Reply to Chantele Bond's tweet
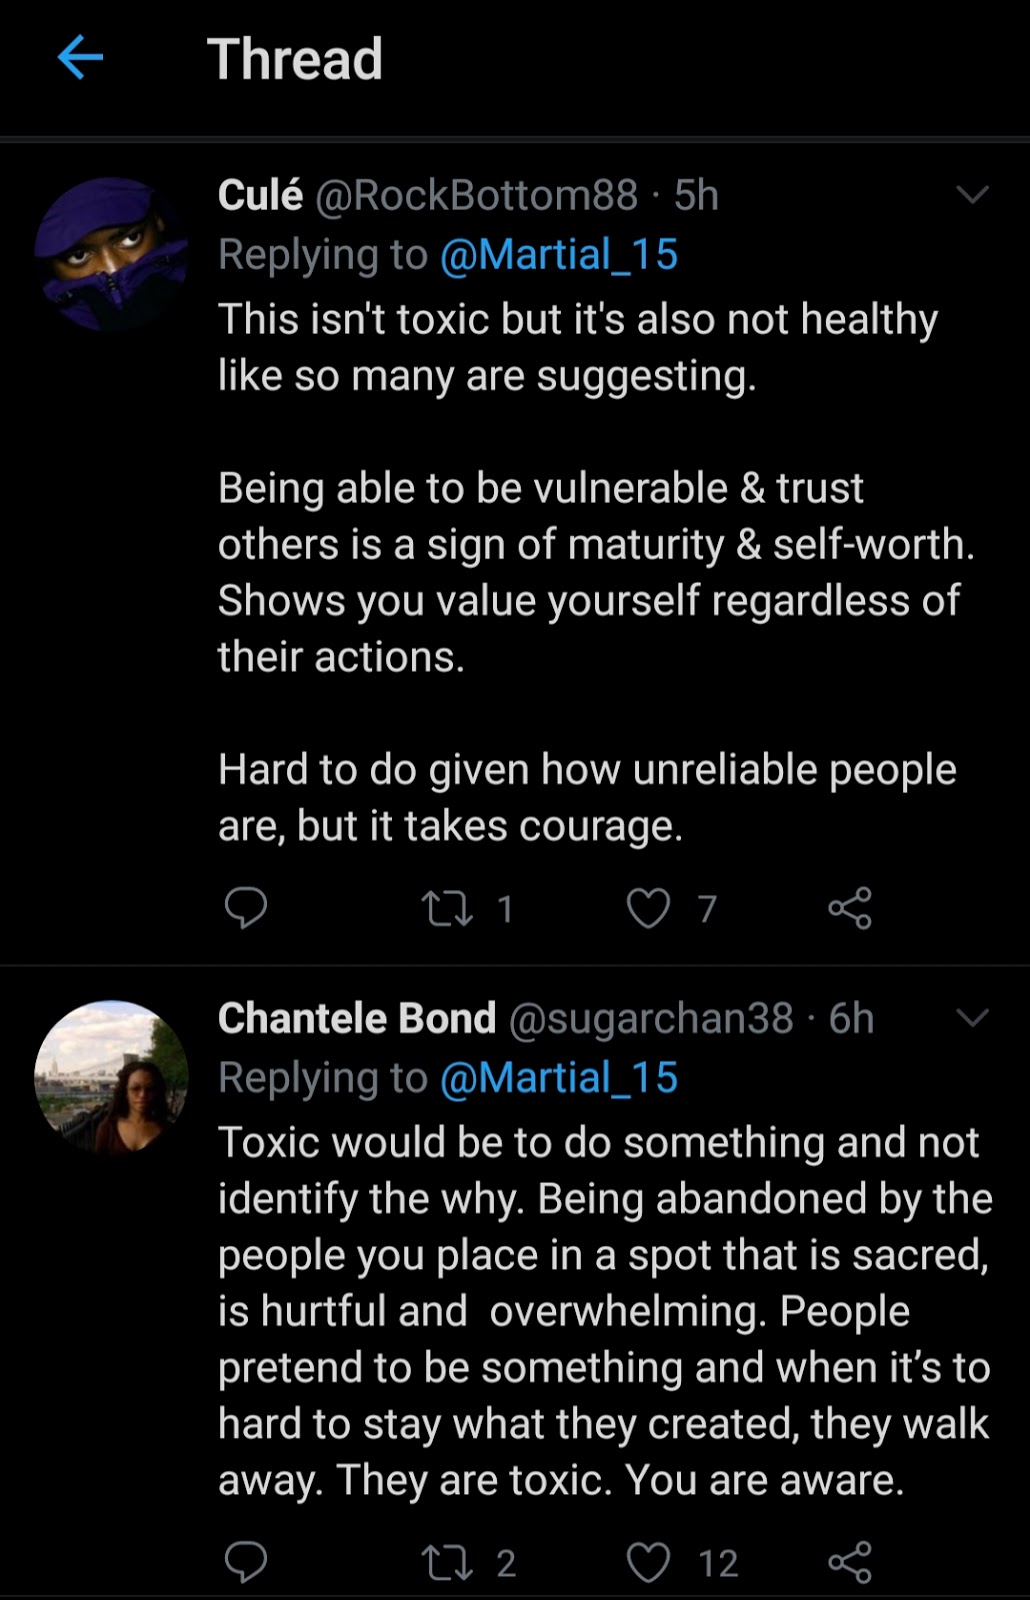The height and width of the screenshot is (1600, 1030). [x=245, y=1562]
